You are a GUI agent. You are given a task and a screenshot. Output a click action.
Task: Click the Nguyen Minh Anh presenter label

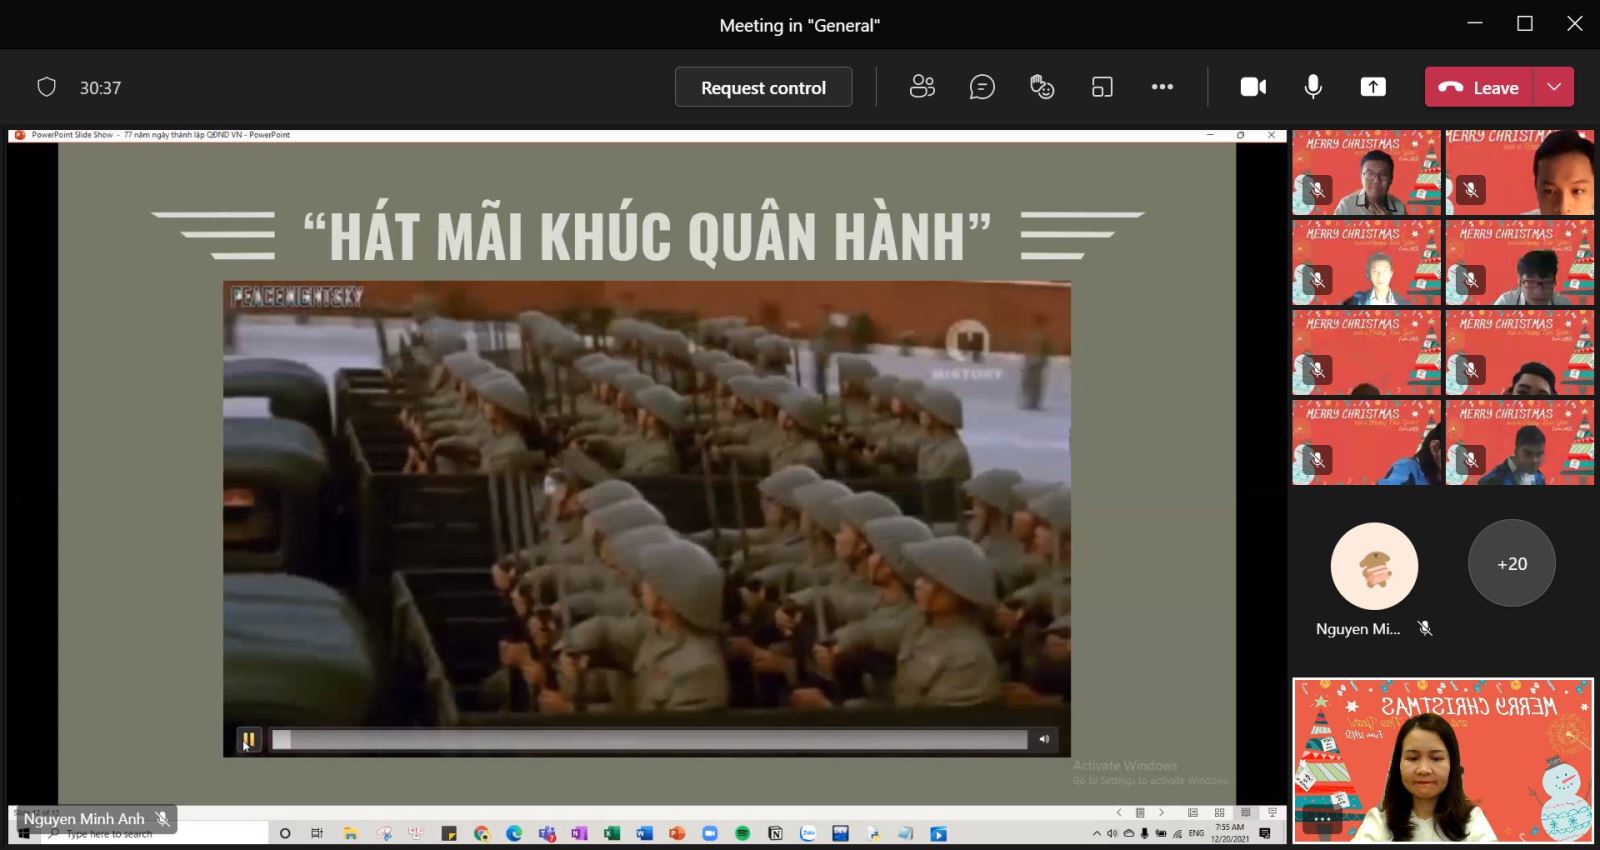point(96,819)
